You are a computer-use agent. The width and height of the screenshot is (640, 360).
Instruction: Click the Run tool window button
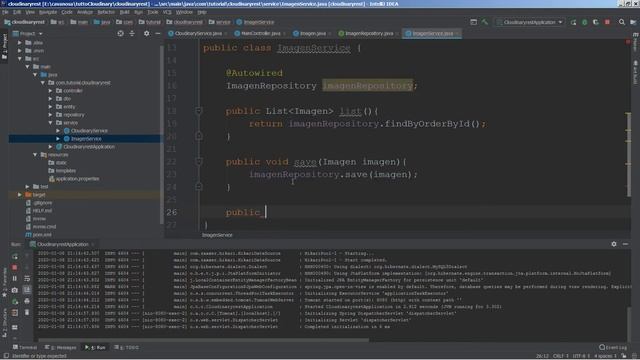96,347
